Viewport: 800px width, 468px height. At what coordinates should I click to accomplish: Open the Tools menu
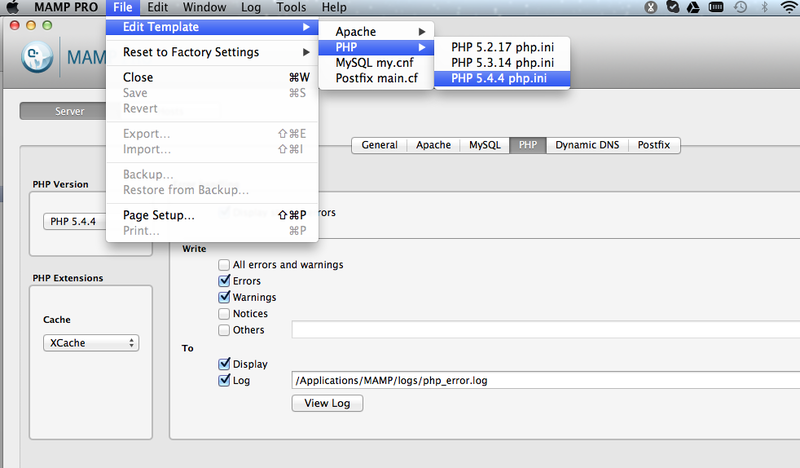point(291,7)
